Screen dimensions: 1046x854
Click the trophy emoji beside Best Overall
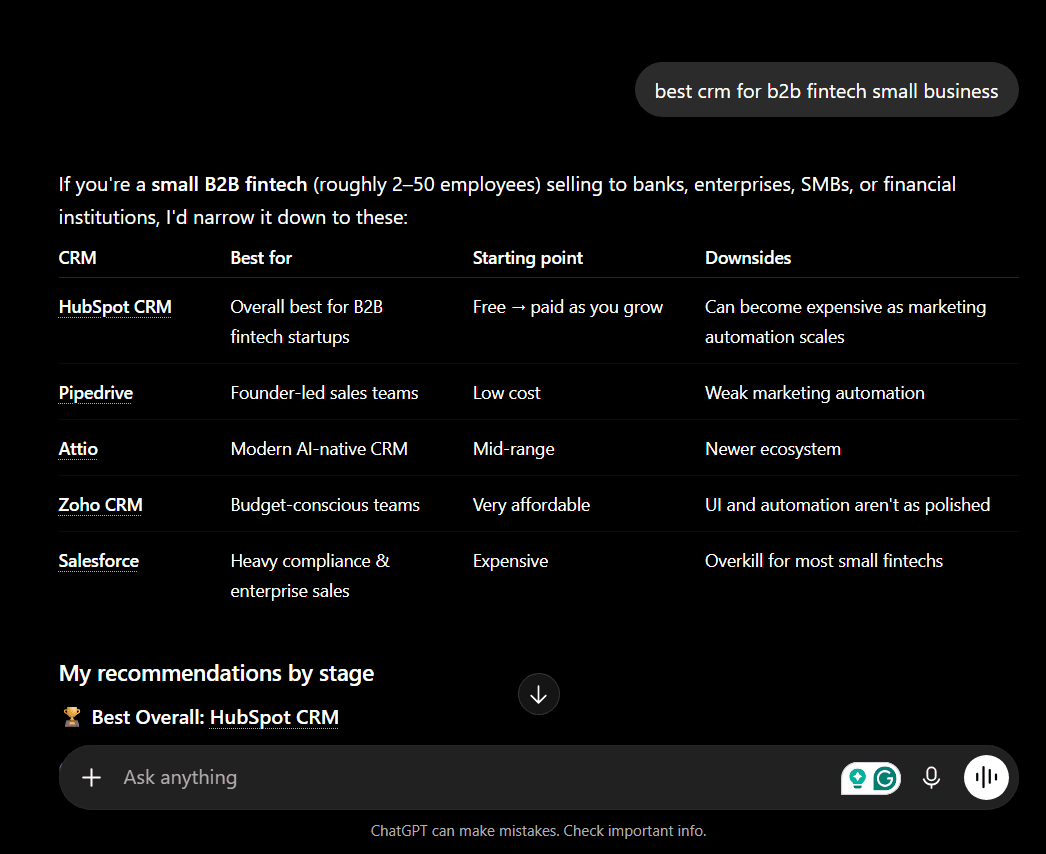72,717
